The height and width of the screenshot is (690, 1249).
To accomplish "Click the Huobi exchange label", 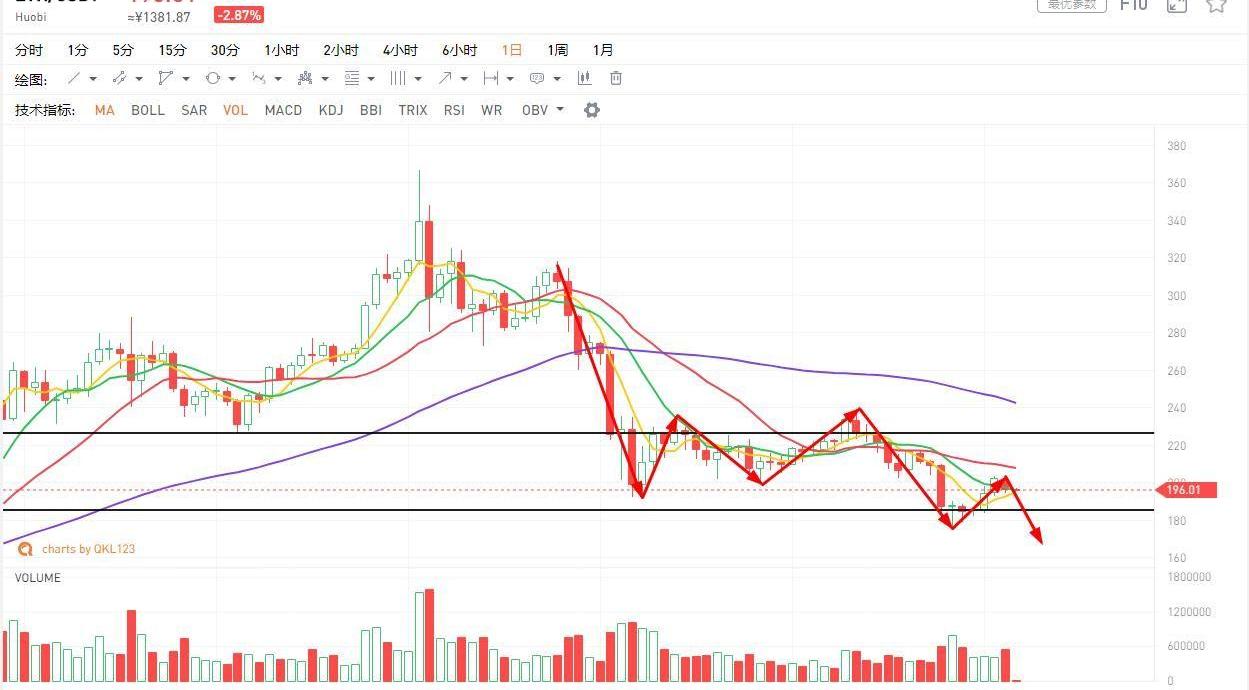I will 31,17.
